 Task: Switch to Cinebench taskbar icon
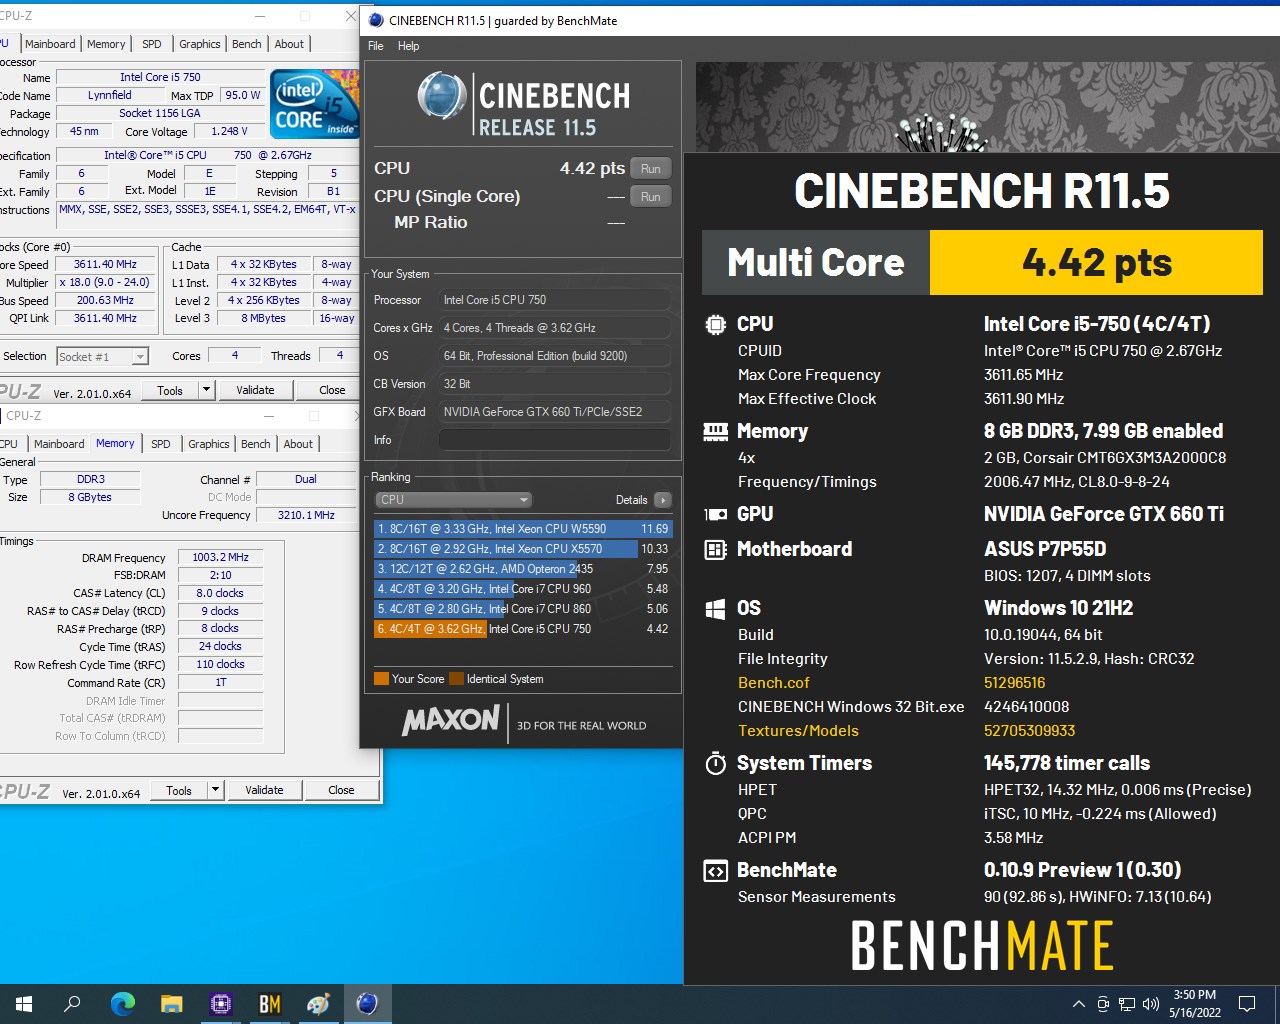367,1004
